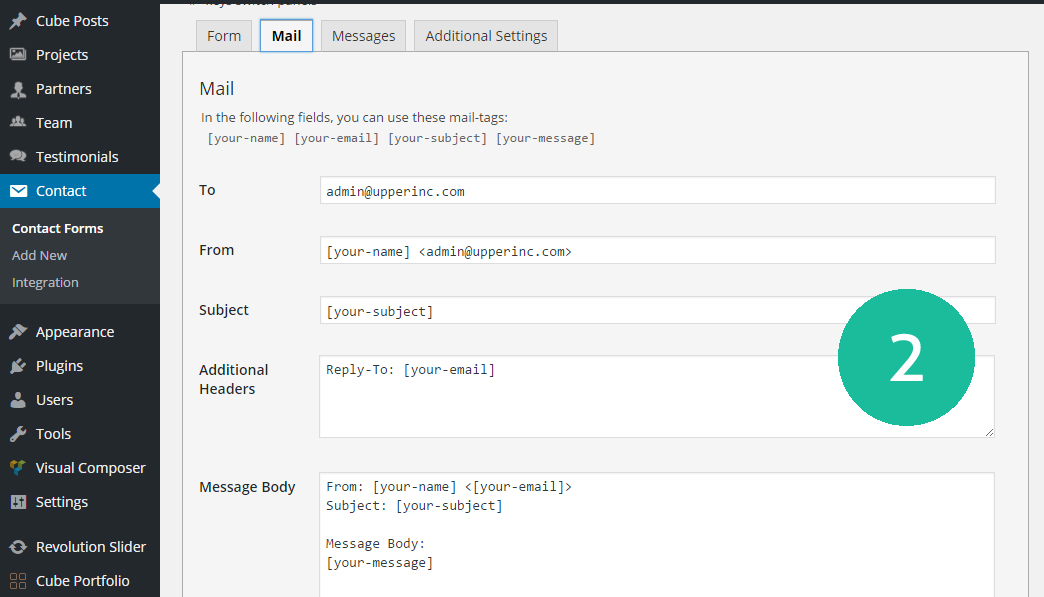Screen dimensions: 1044x597
Task: Click the Projects image icon in sidebar
Action: point(18,55)
